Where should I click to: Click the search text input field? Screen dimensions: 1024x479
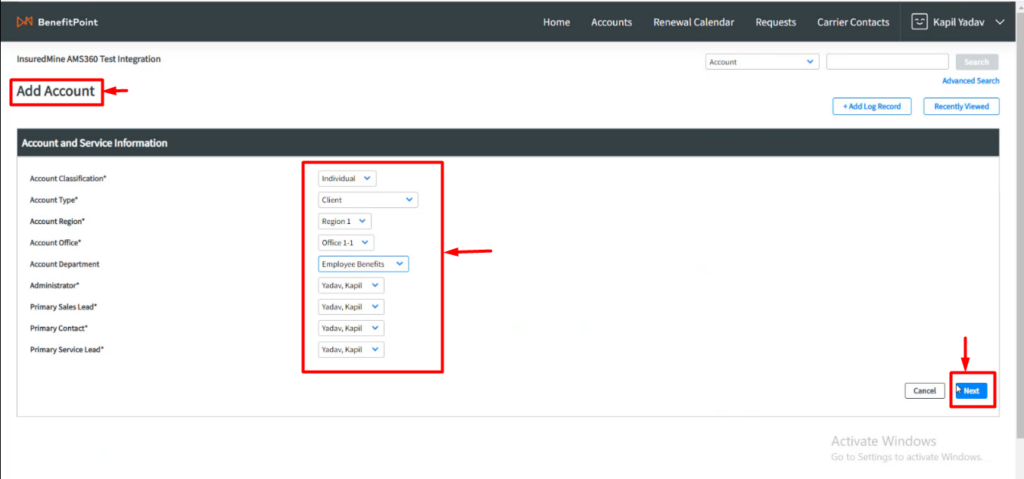(x=887, y=62)
